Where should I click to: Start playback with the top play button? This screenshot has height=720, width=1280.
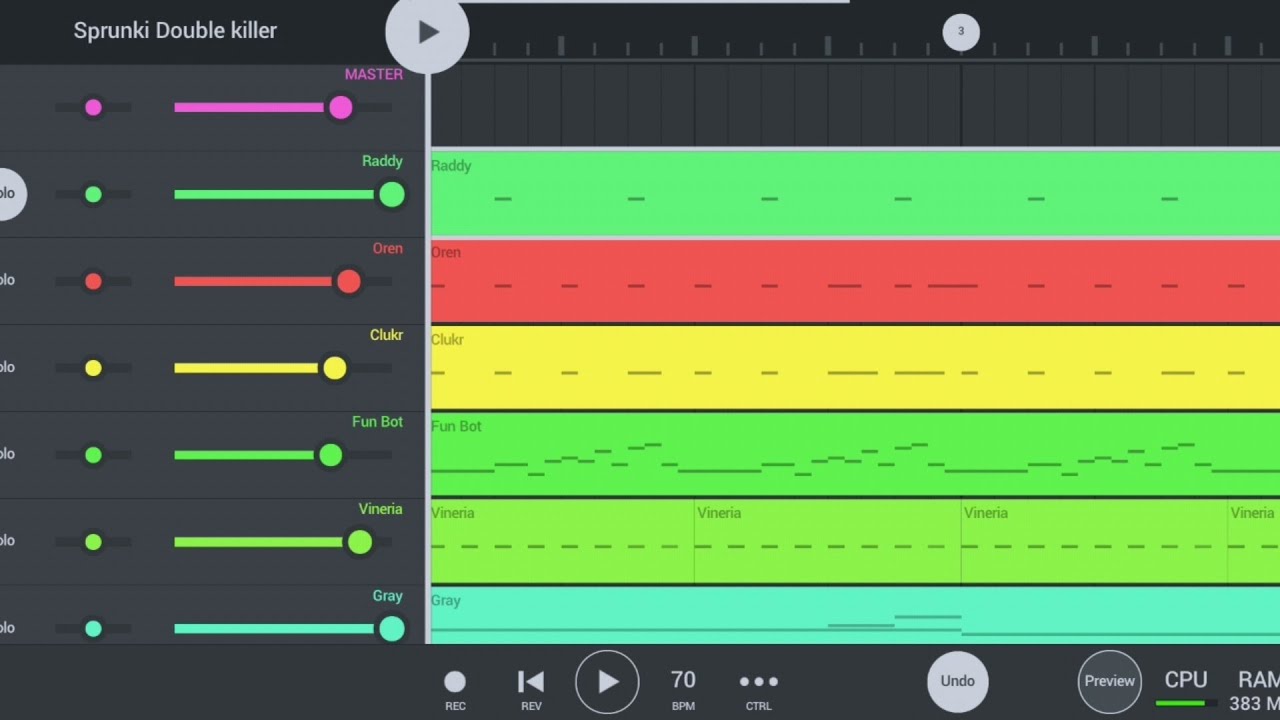427,32
